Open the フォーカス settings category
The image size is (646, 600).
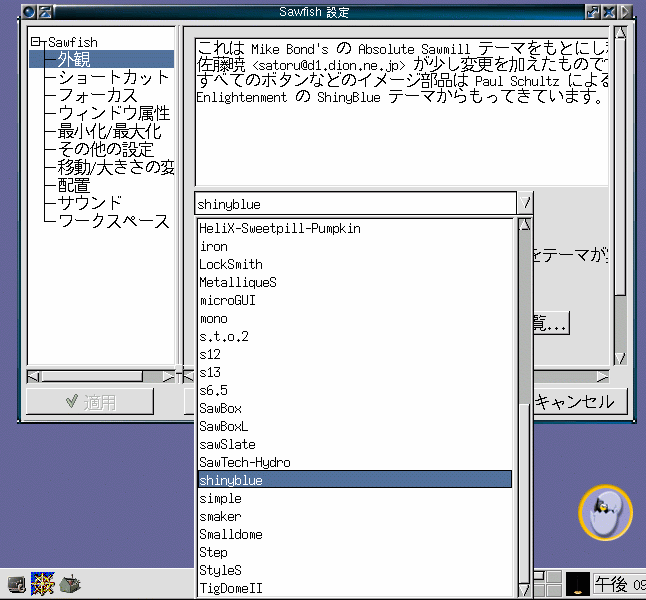click(98, 95)
